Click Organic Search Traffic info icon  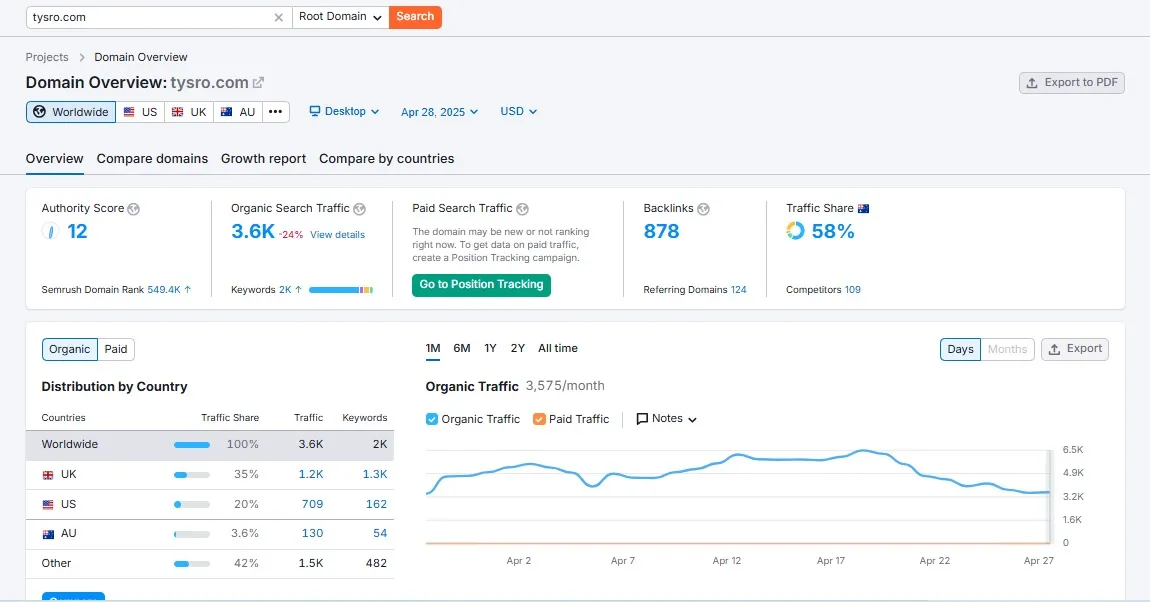[360, 209]
